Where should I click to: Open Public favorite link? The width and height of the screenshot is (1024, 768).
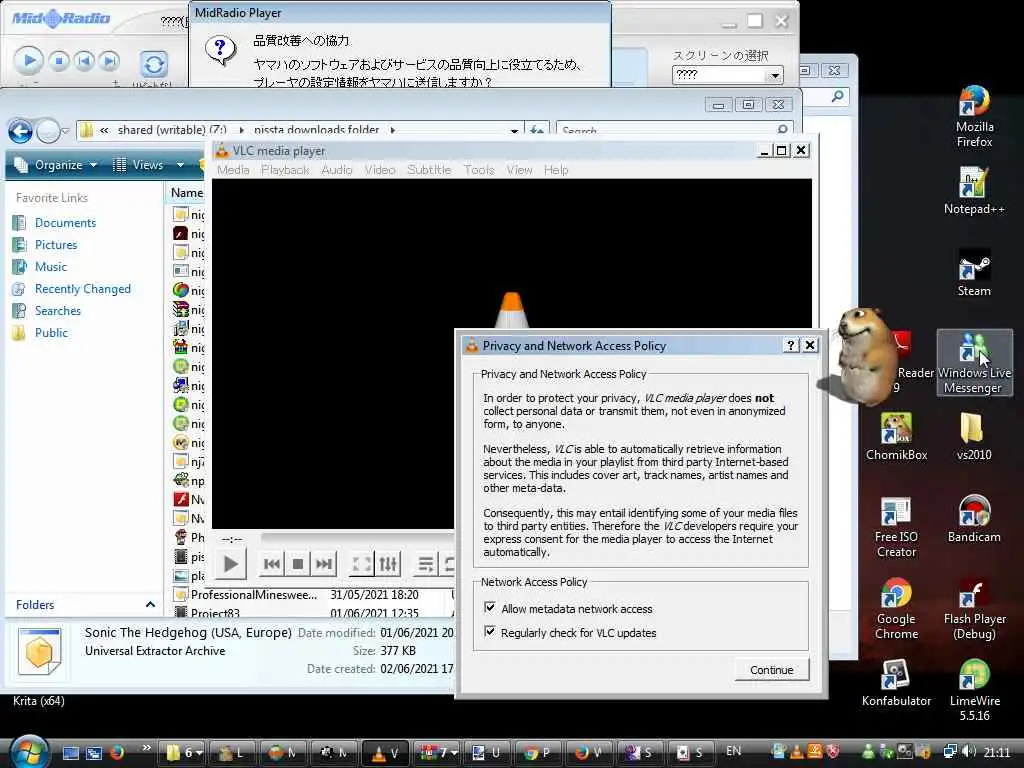tap(51, 332)
